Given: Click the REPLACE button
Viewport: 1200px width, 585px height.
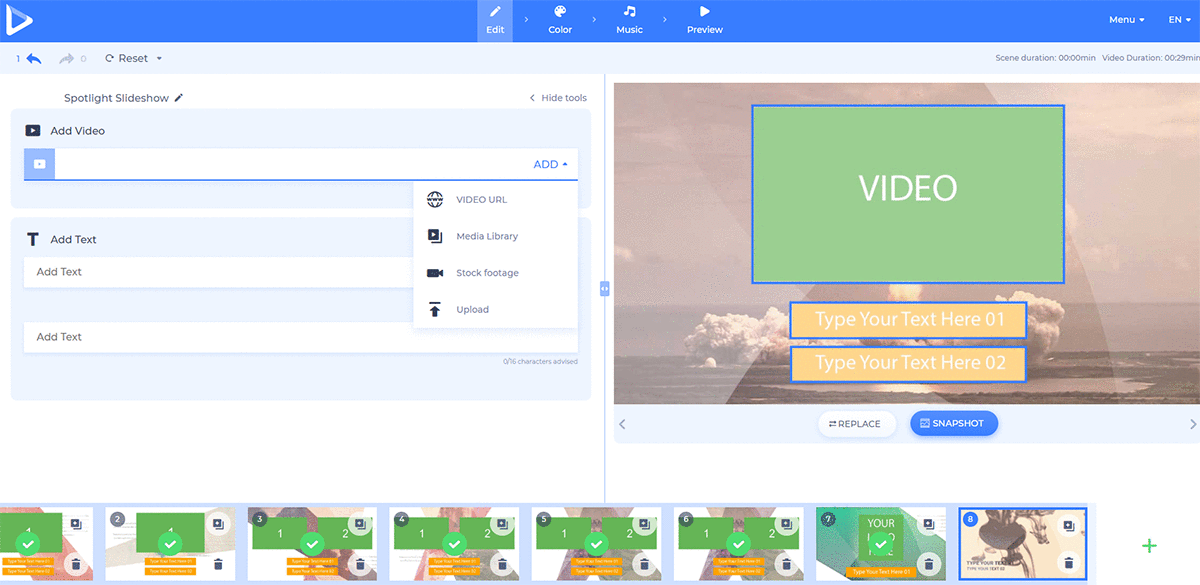Looking at the screenshot, I should point(857,424).
